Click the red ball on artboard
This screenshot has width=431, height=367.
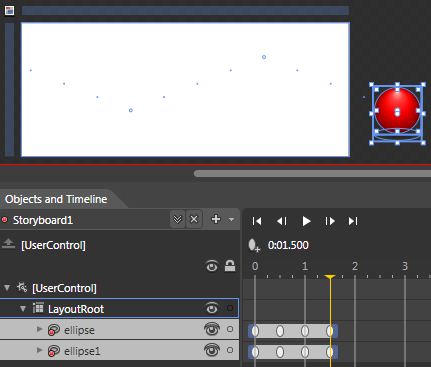pos(397,109)
